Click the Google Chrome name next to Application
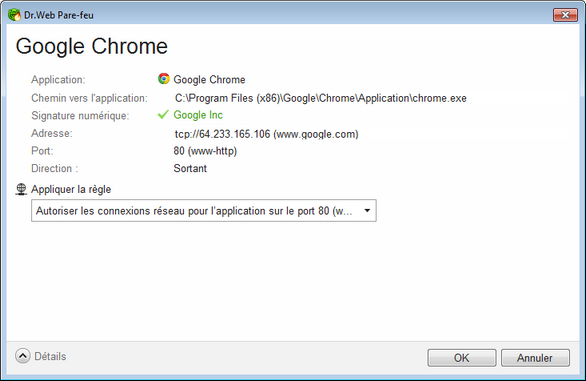This screenshot has width=586, height=381. click(209, 80)
